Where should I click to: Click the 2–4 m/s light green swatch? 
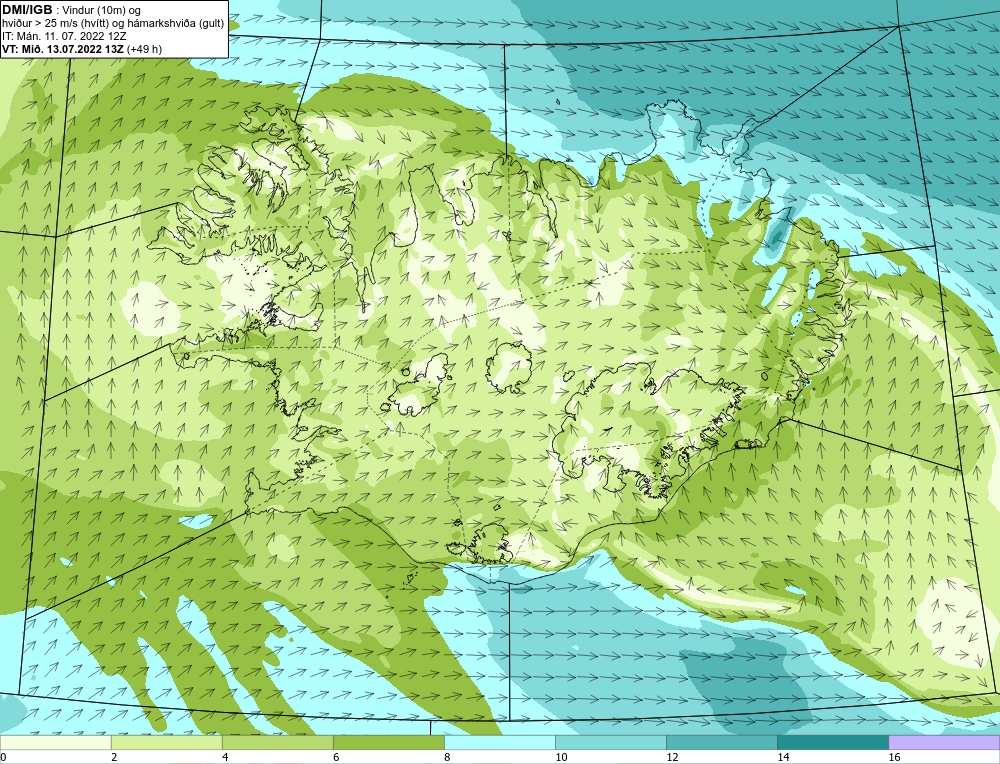click(167, 742)
